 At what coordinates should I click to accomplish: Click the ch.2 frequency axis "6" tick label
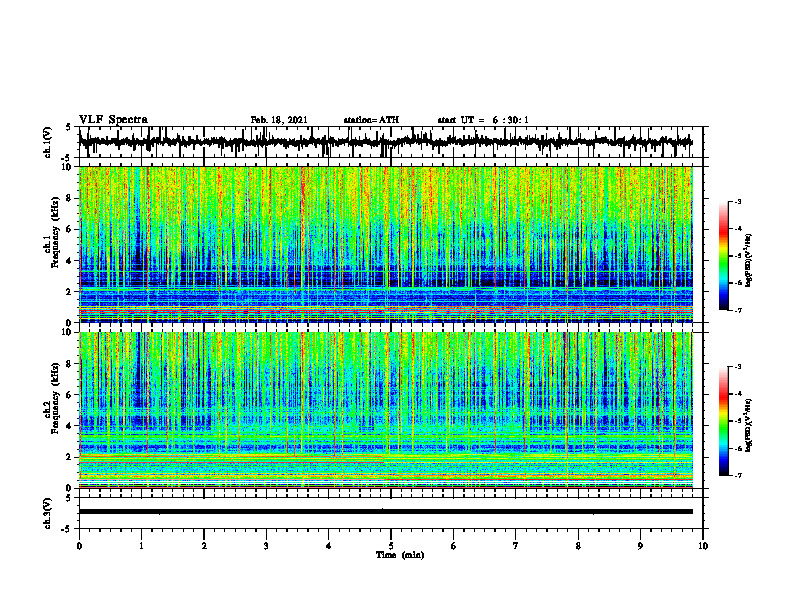69,395
